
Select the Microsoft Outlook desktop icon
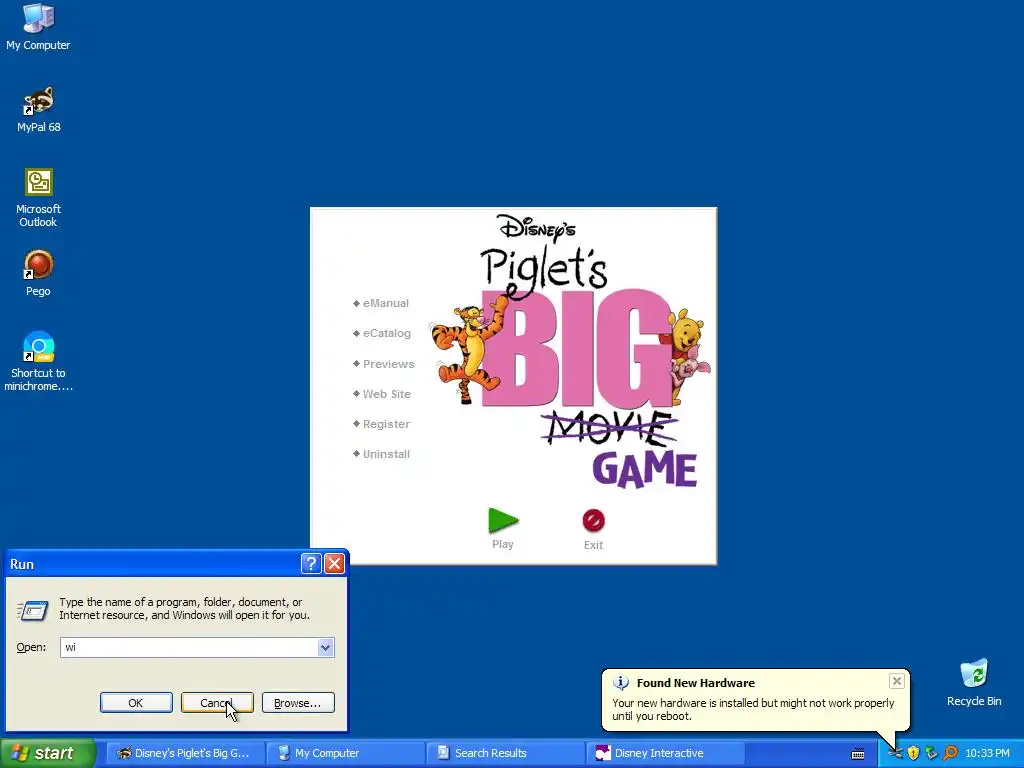click(38, 197)
